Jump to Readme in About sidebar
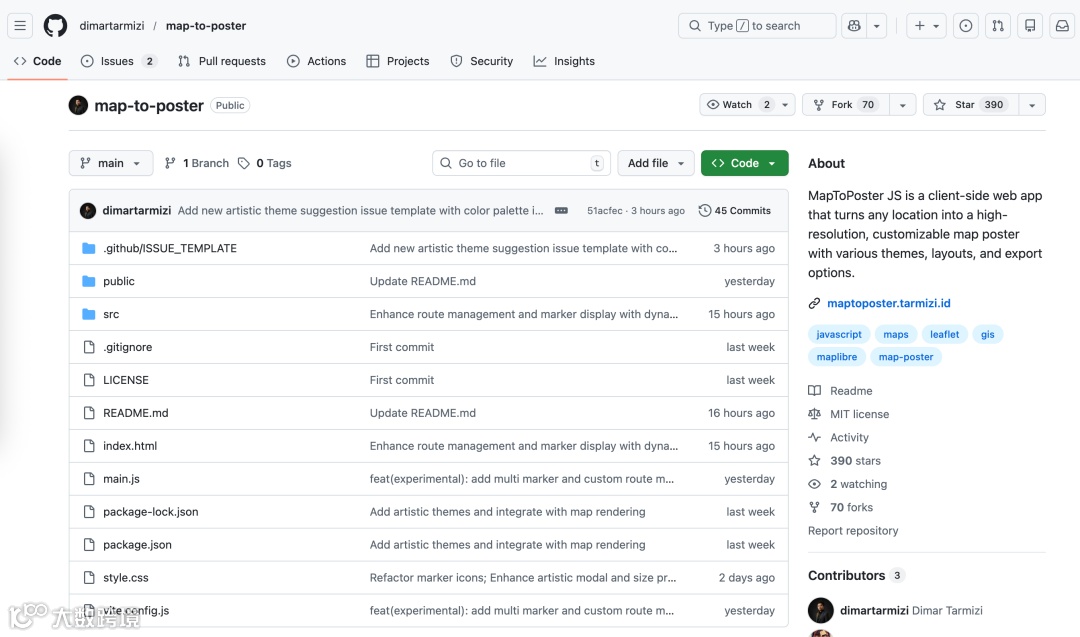Image resolution: width=1080 pixels, height=637 pixels. [840, 390]
